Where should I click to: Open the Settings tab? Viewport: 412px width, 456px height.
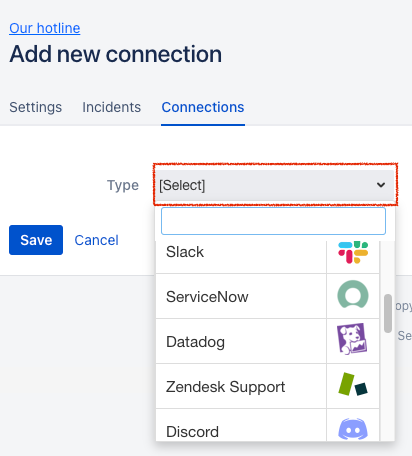click(x=36, y=107)
